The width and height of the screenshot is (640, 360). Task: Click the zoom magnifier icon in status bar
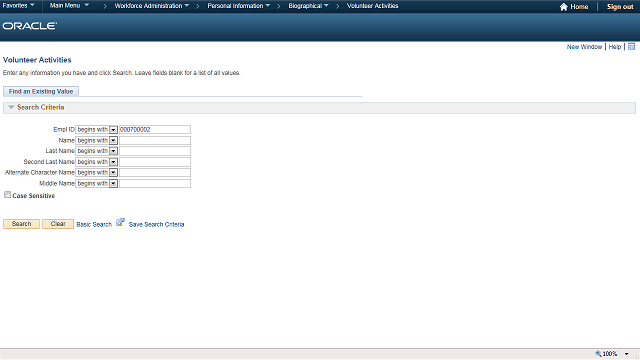click(598, 353)
